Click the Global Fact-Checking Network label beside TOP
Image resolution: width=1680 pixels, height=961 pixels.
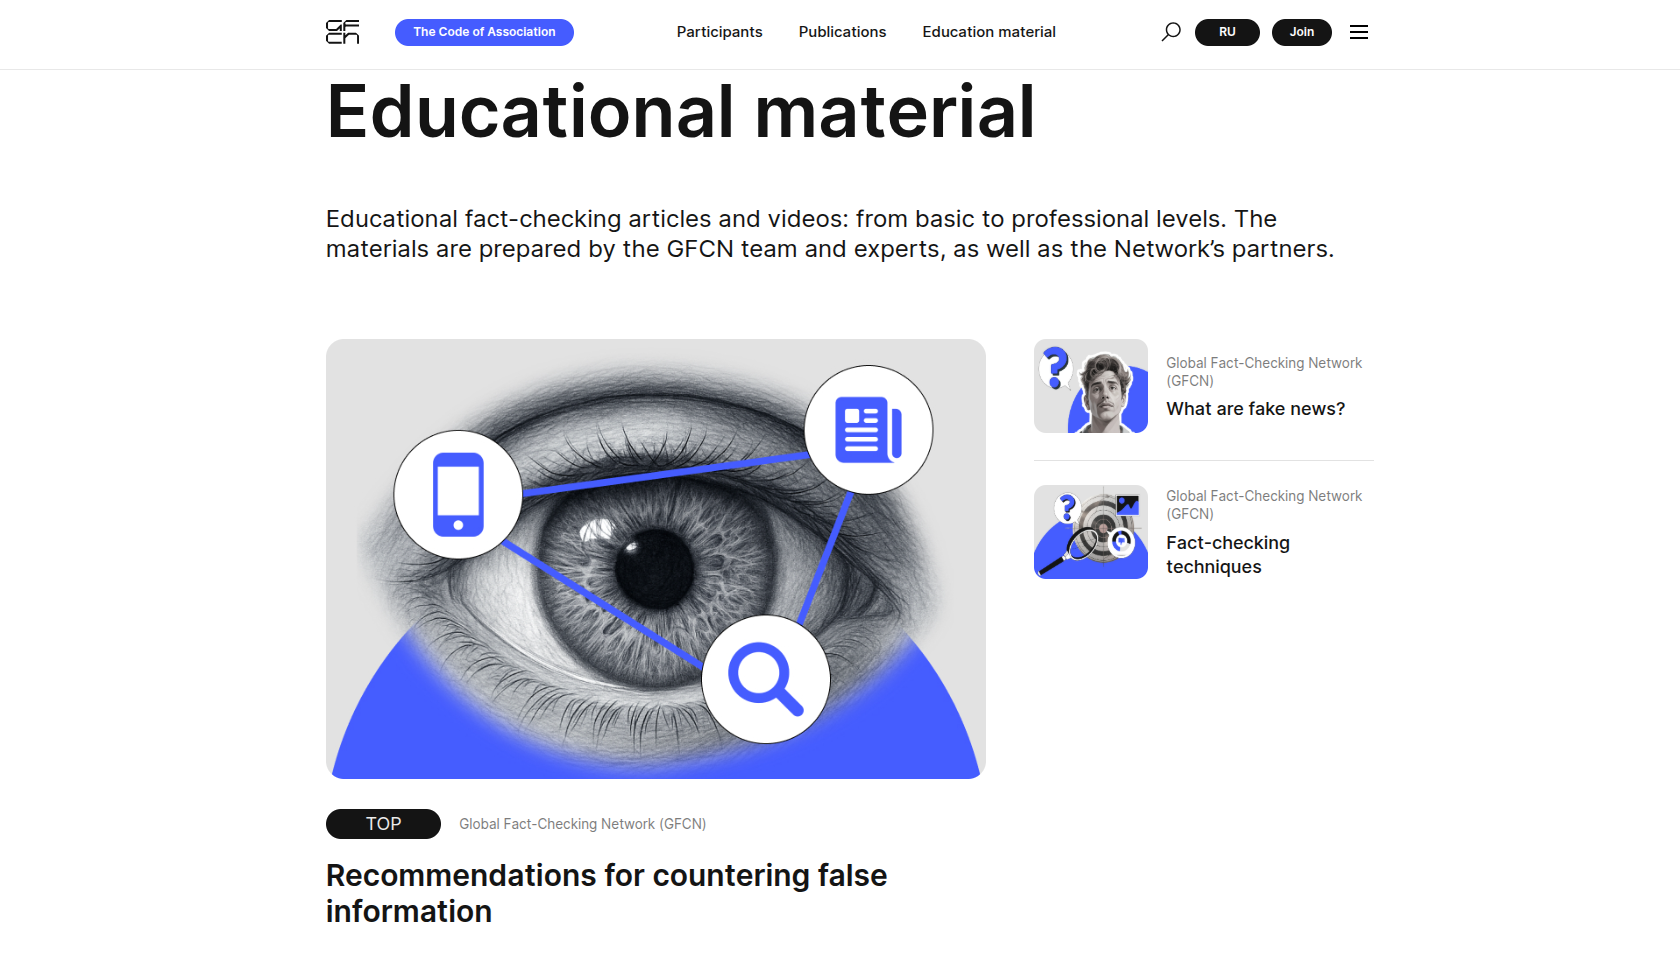tap(582, 824)
